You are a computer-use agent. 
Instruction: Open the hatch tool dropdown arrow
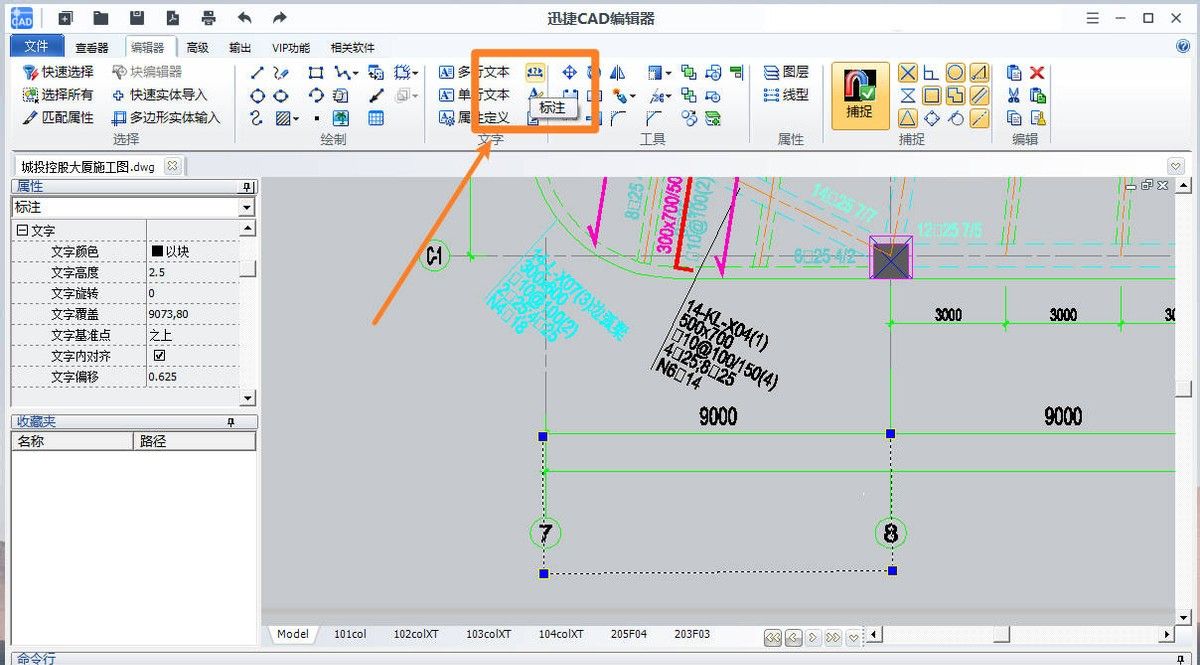pos(297,119)
